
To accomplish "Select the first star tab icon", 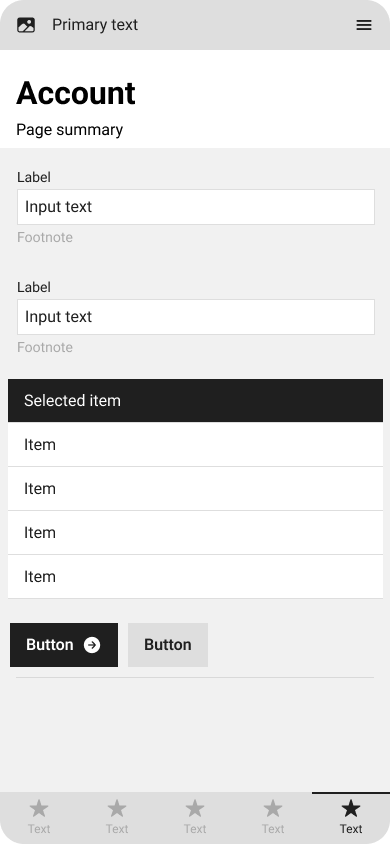I will click(39, 808).
